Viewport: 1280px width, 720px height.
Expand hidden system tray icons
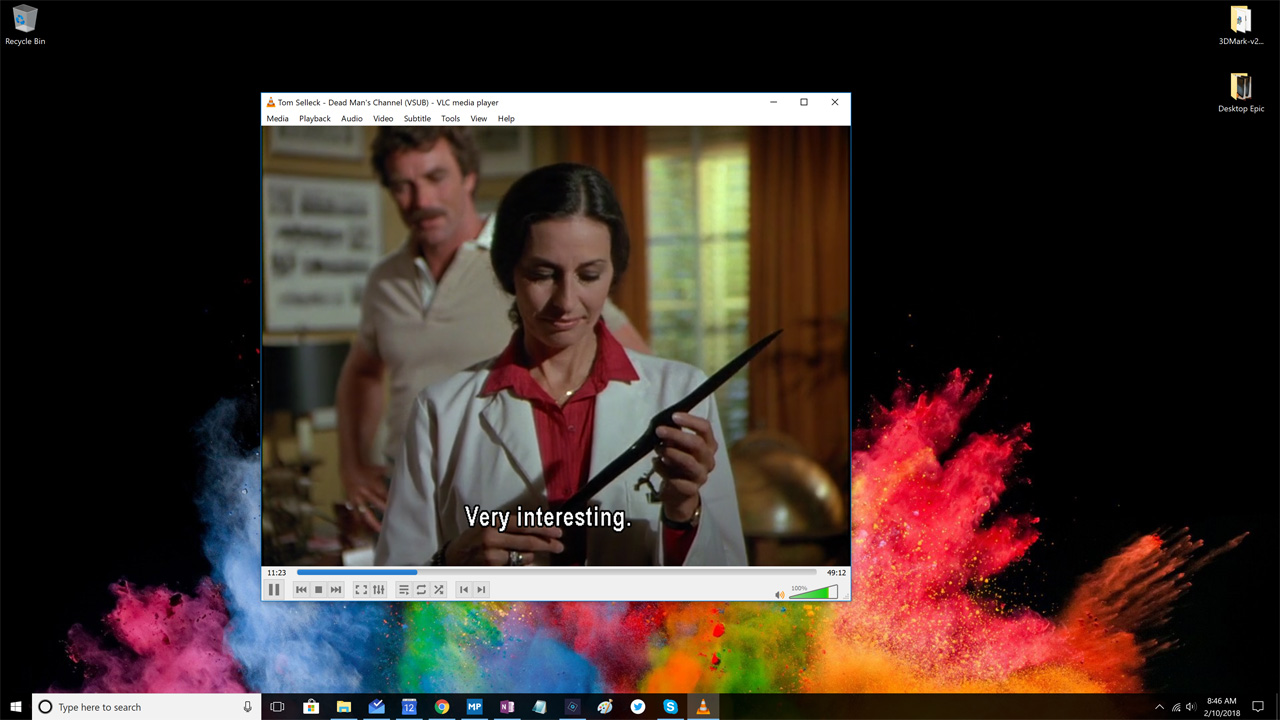[x=1159, y=707]
